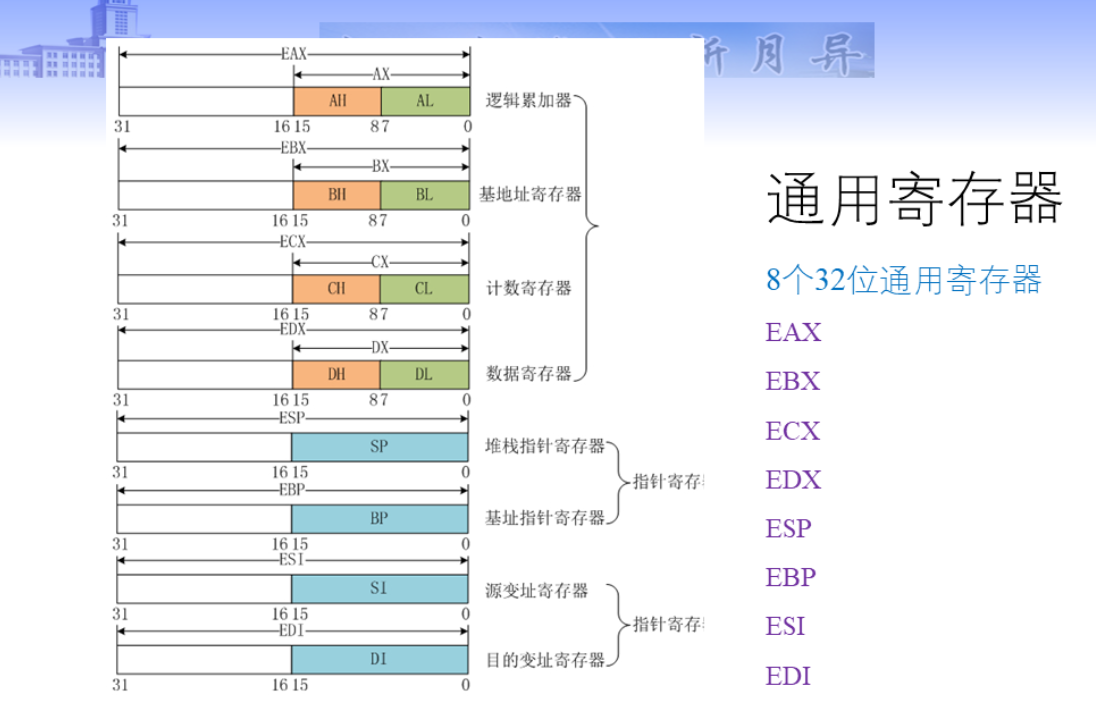This screenshot has width=1096, height=705.
Task: Select the blue DI register box
Action: tap(379, 660)
